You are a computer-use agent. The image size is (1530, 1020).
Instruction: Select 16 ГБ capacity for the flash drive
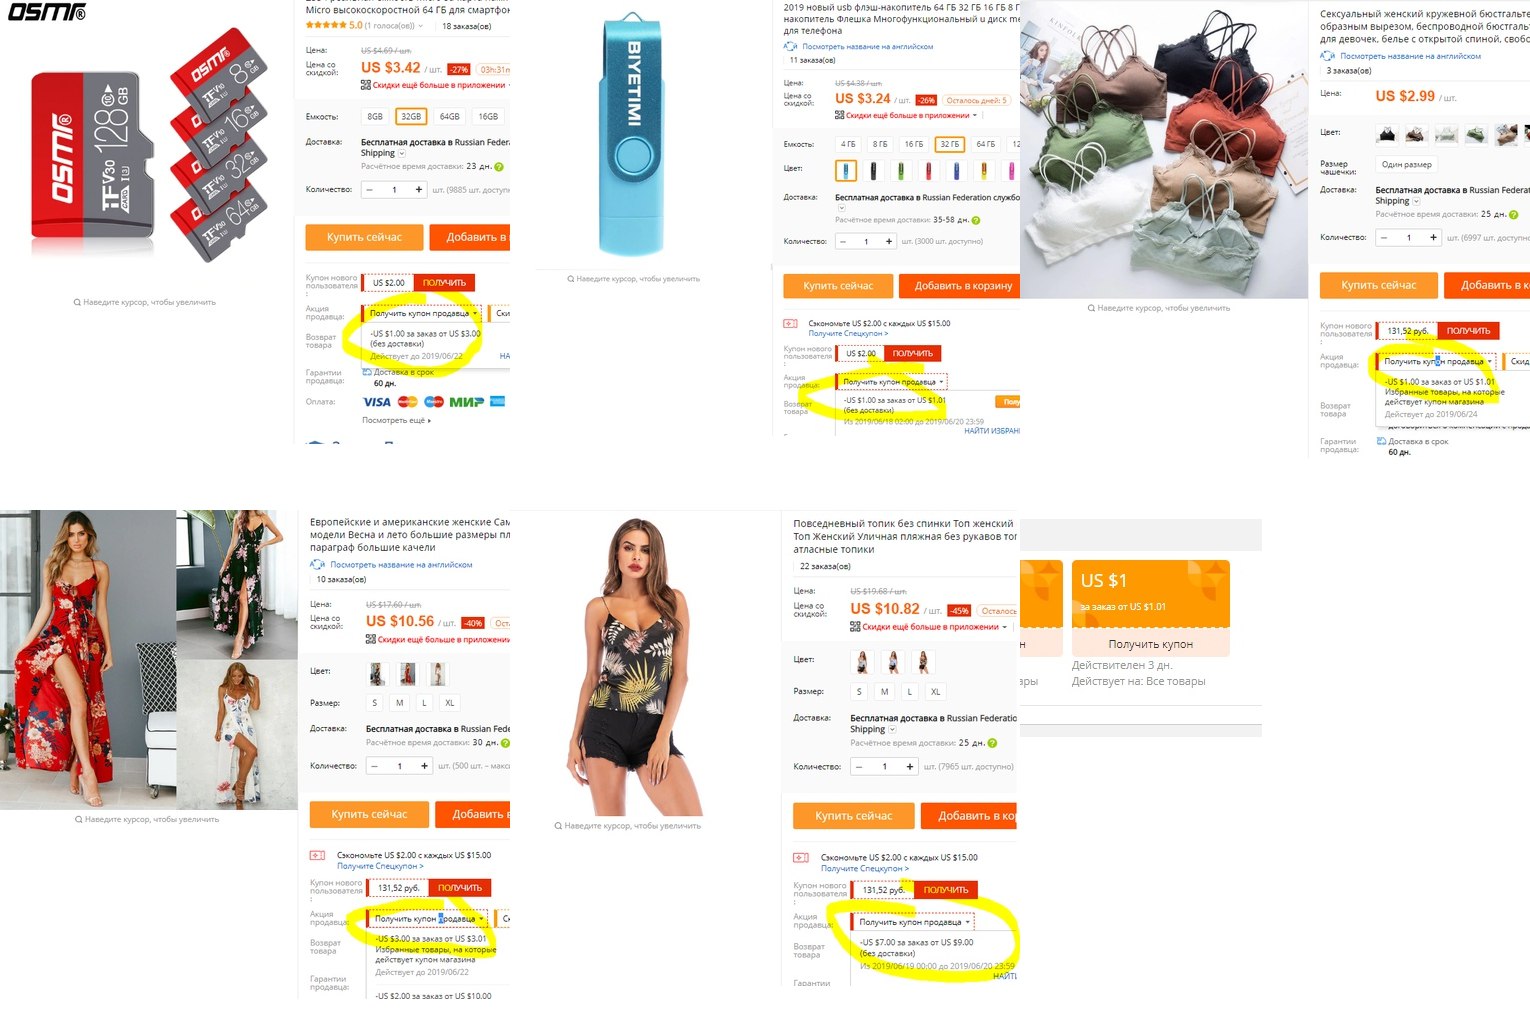(914, 144)
